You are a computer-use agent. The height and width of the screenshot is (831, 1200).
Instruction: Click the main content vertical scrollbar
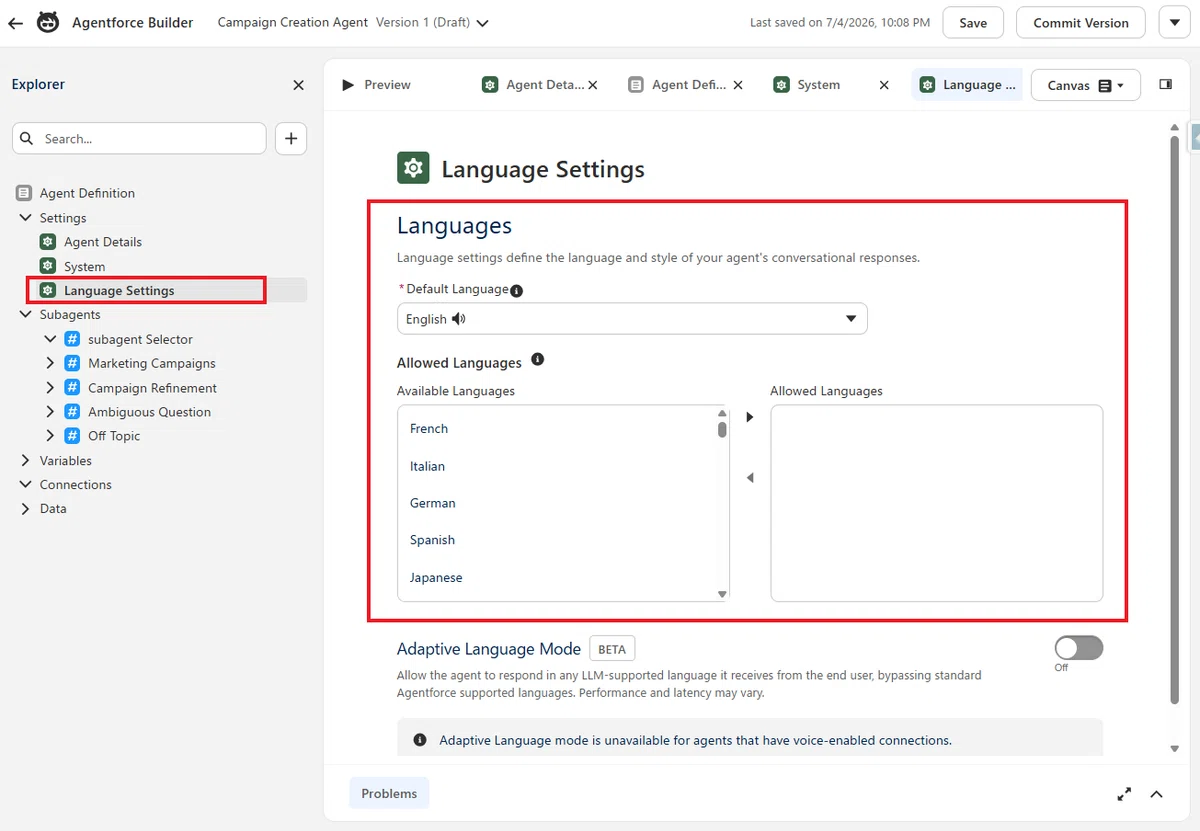point(1175,420)
